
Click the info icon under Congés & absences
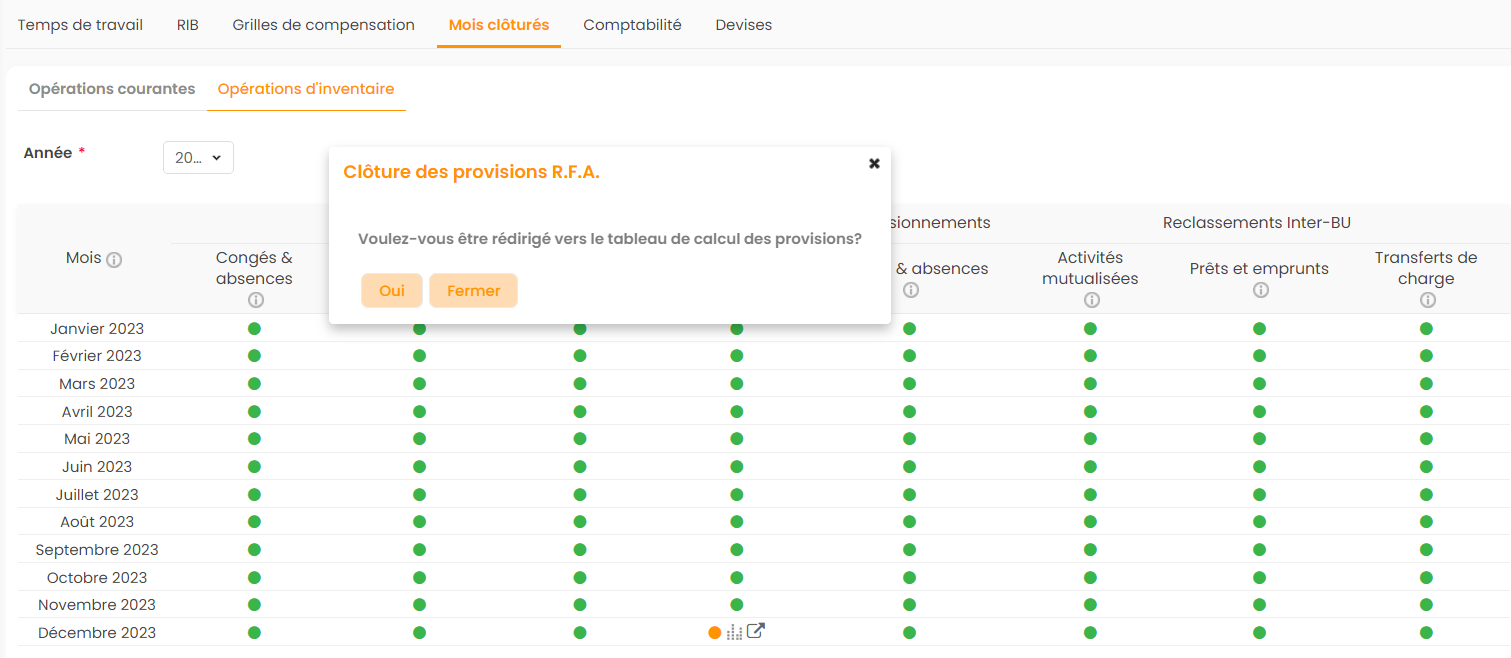click(x=255, y=300)
